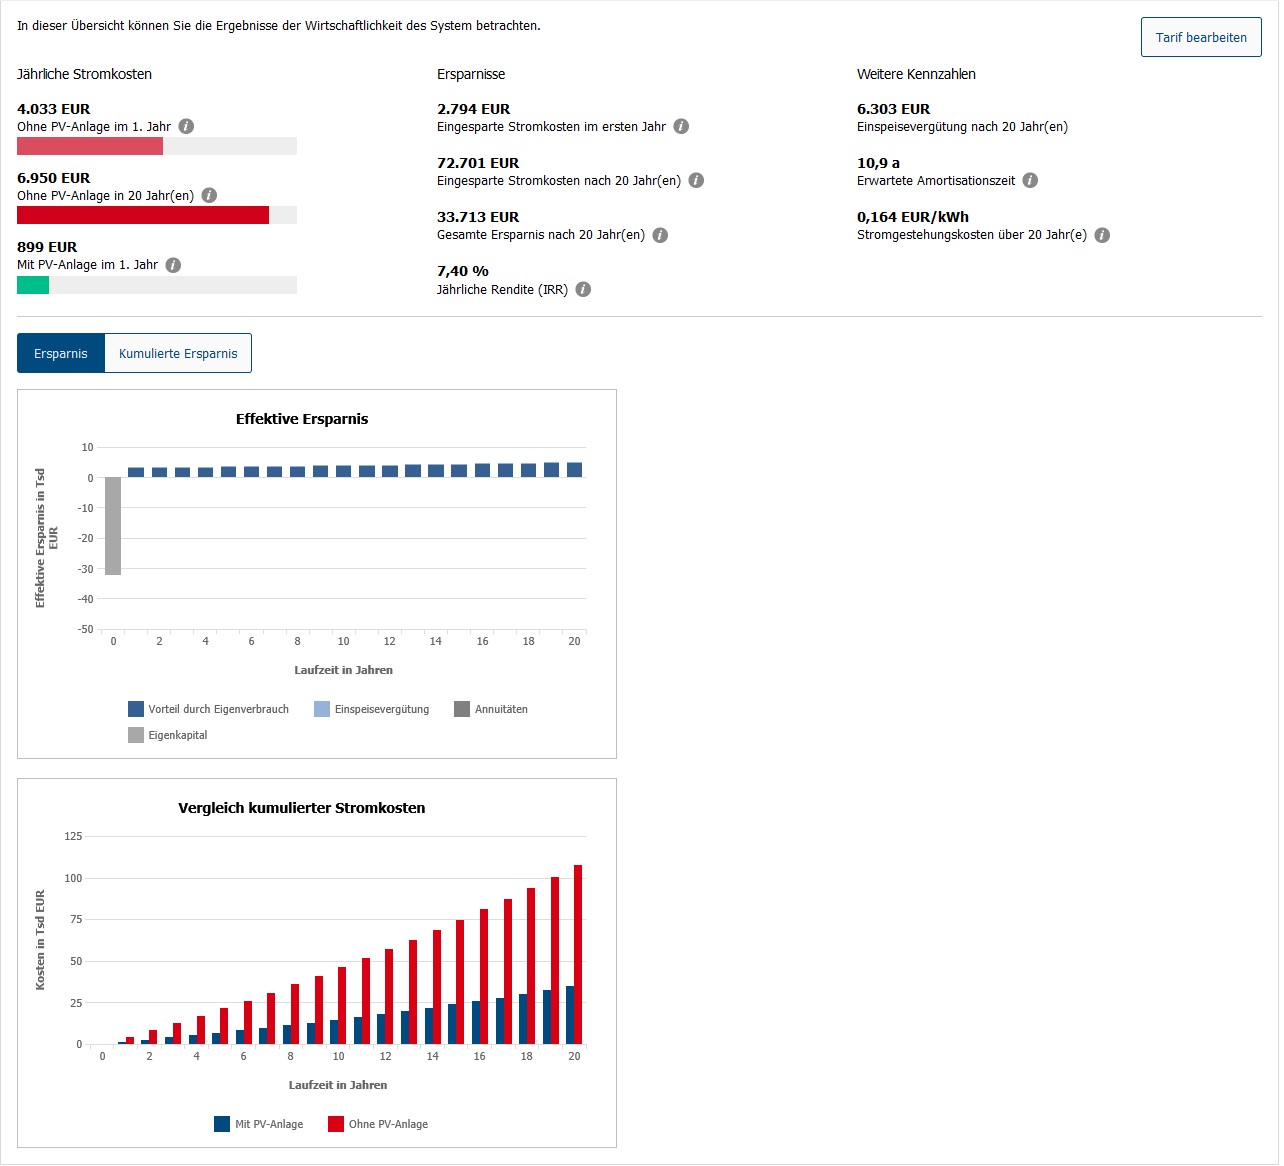1284x1166 pixels.
Task: Click the red 20-year cost progress bar
Action: (143, 215)
